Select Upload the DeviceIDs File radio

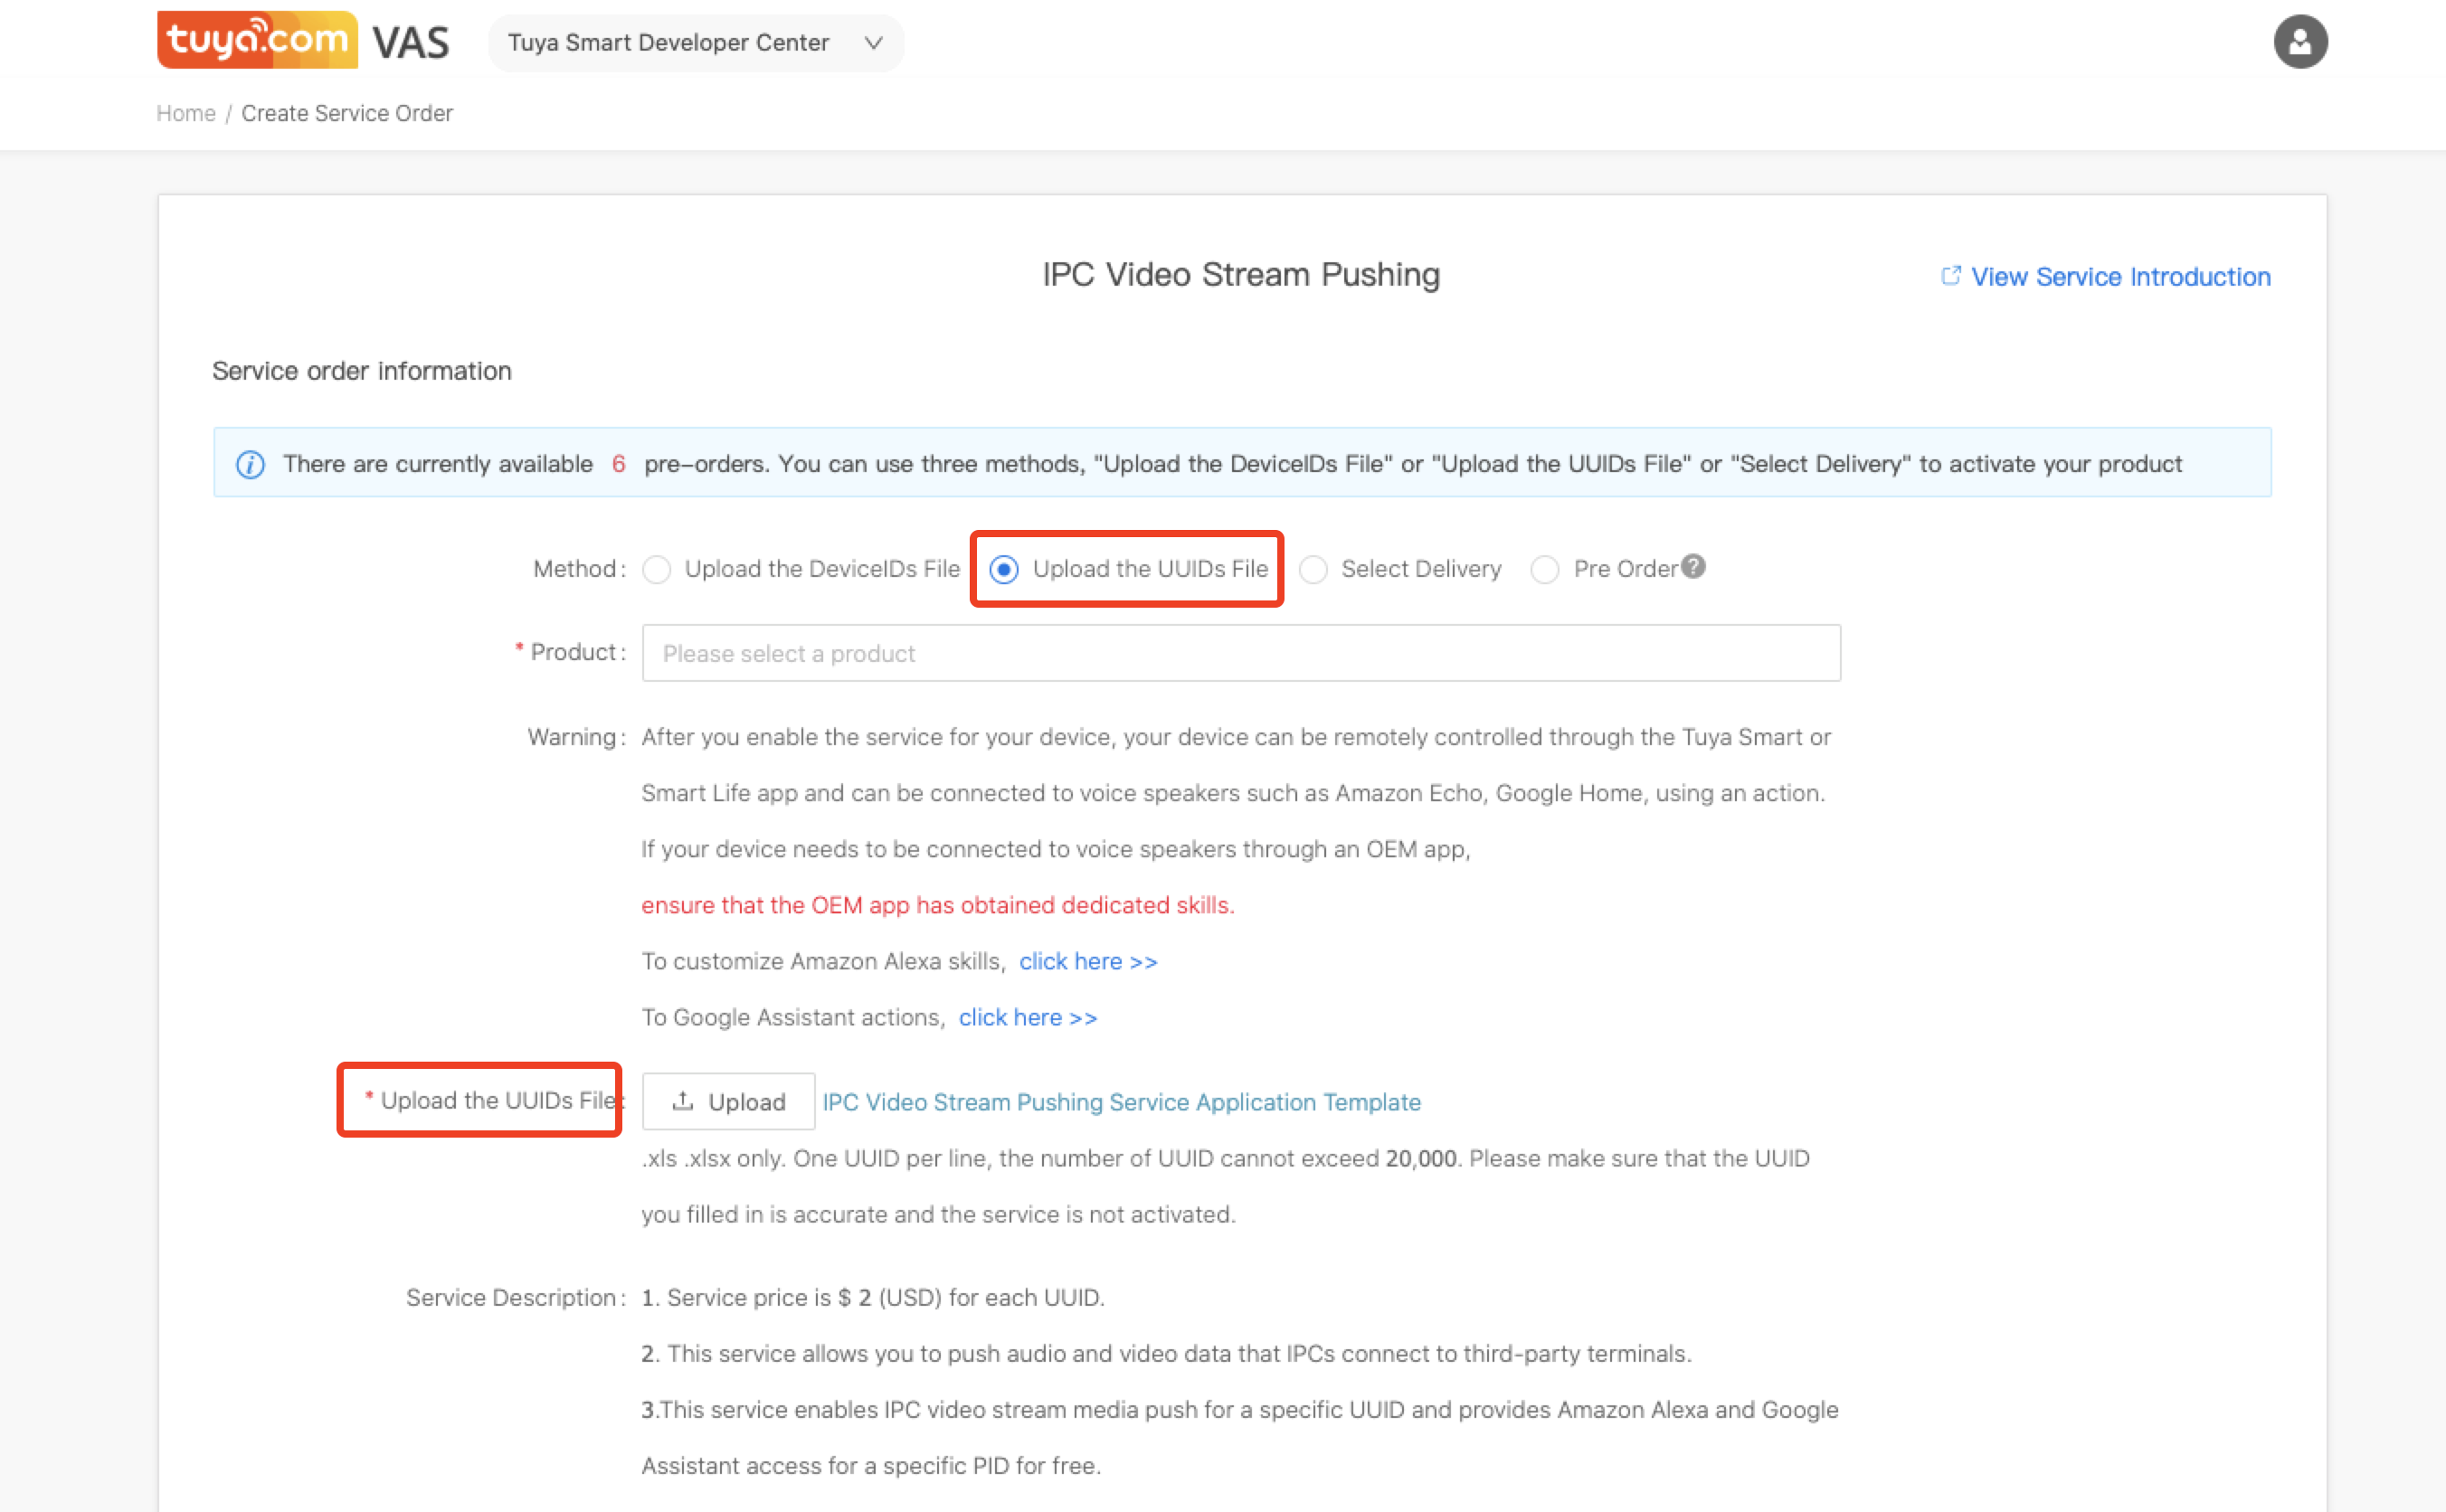656,569
